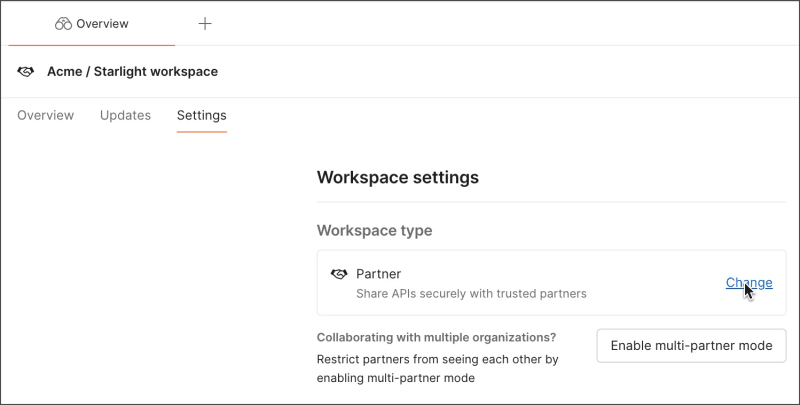Click the handshake icon next to Partner
The image size is (800, 405).
[x=339, y=274]
